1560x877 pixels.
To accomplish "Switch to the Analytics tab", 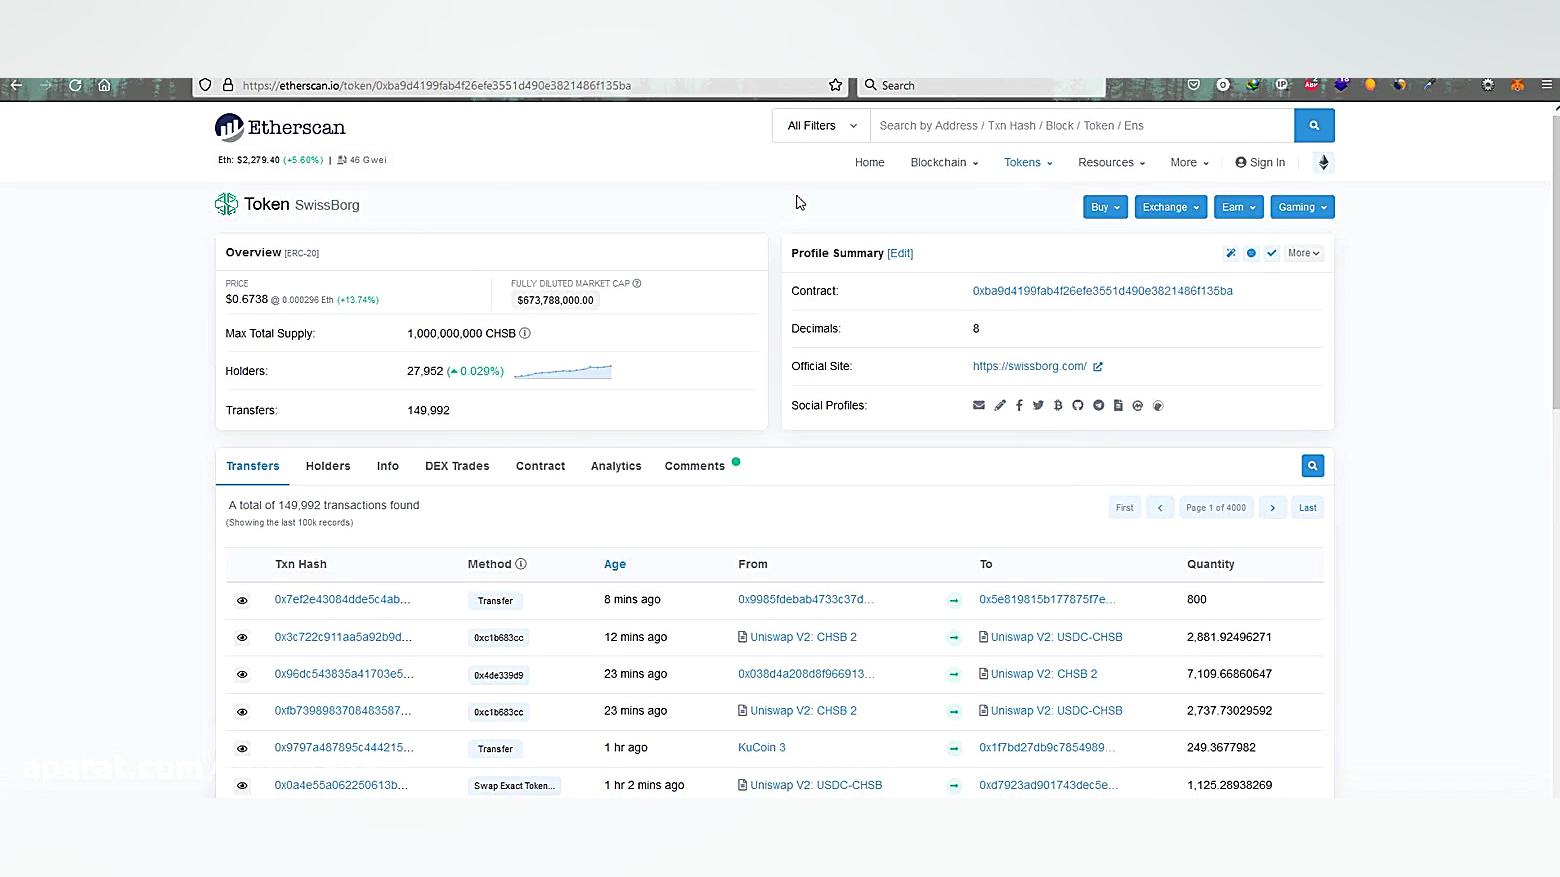I will (616, 466).
